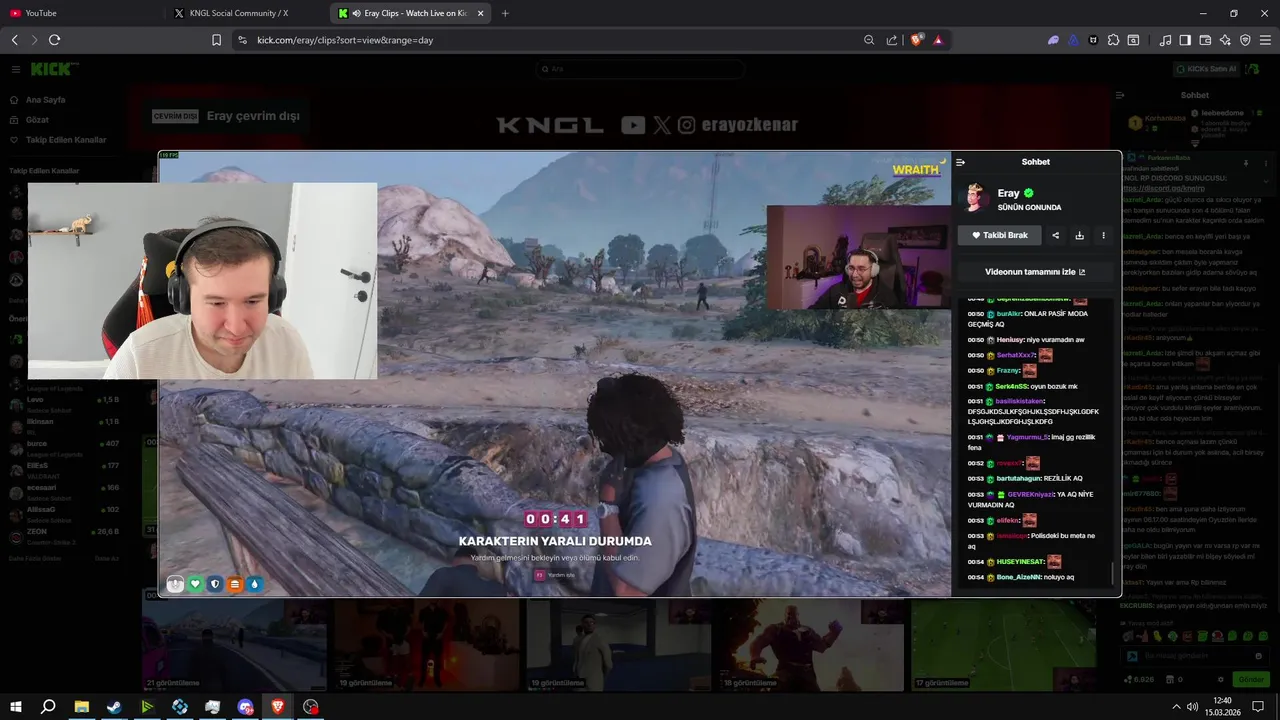Open the browser hamburger main menu
The image size is (1280, 720).
1265,40
